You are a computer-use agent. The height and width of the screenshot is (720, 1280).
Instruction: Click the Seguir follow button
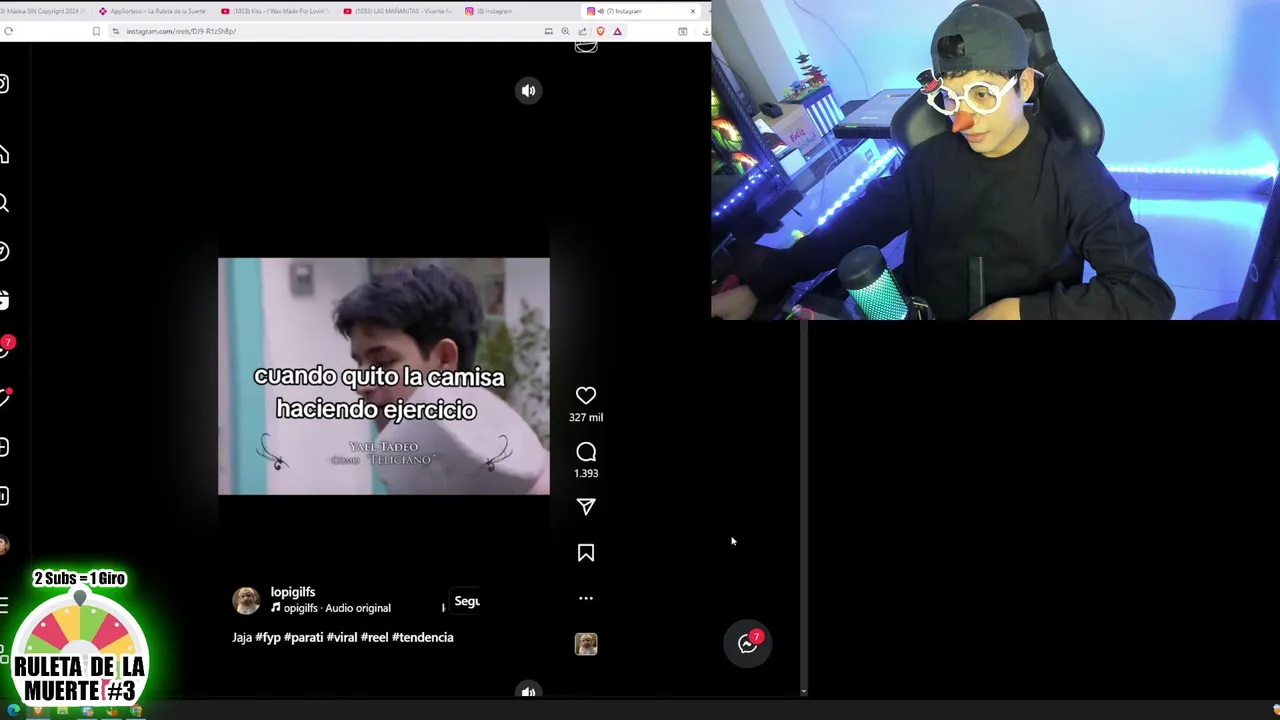467,601
